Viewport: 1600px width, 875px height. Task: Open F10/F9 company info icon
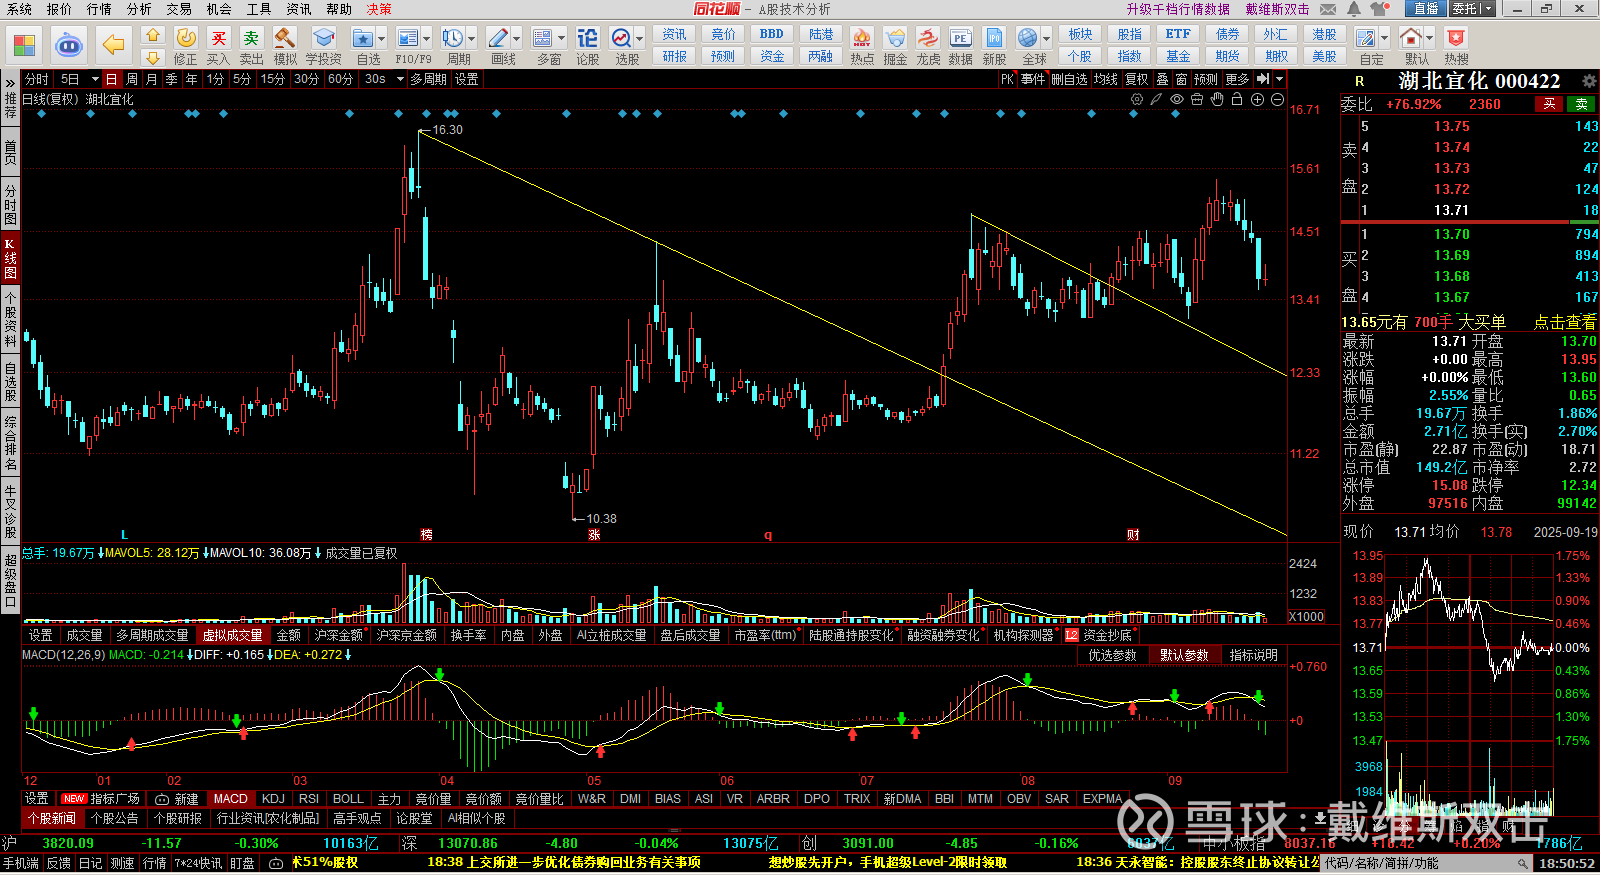[407, 39]
